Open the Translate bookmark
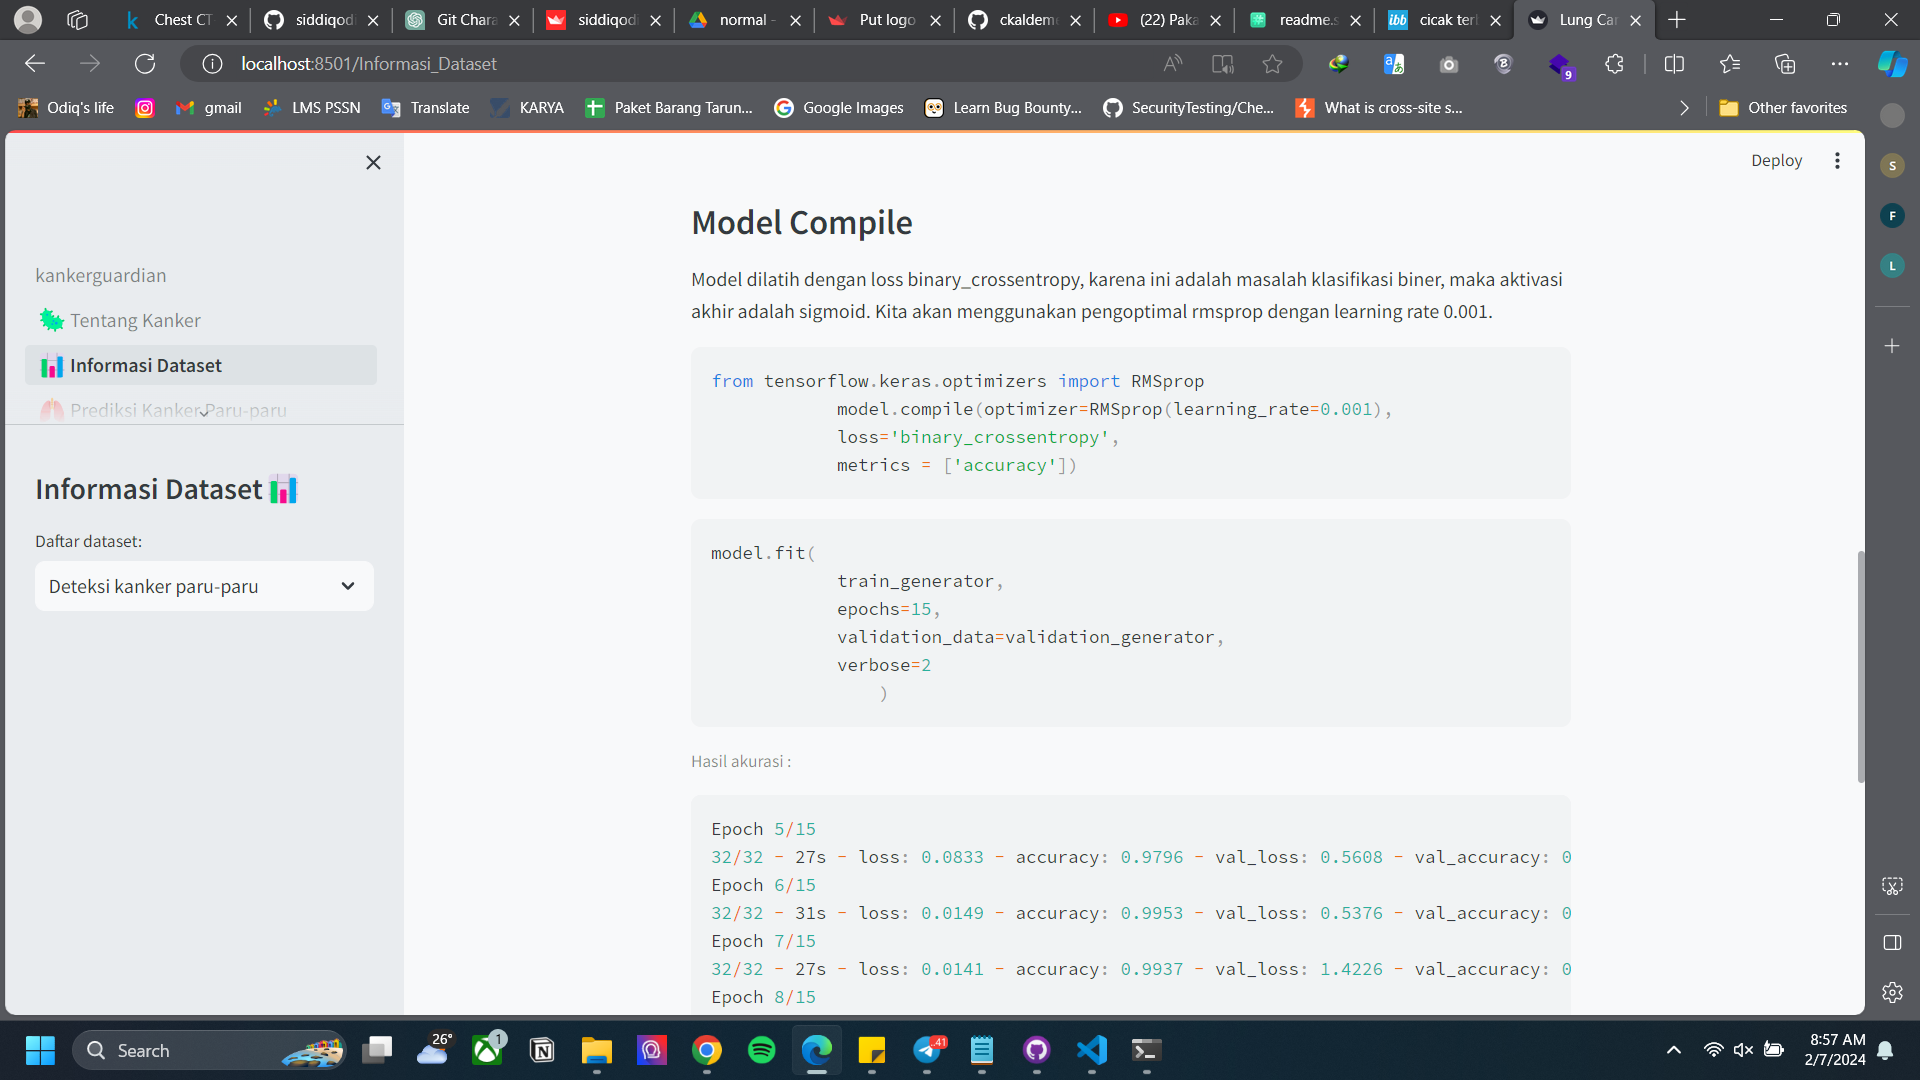 426,108
